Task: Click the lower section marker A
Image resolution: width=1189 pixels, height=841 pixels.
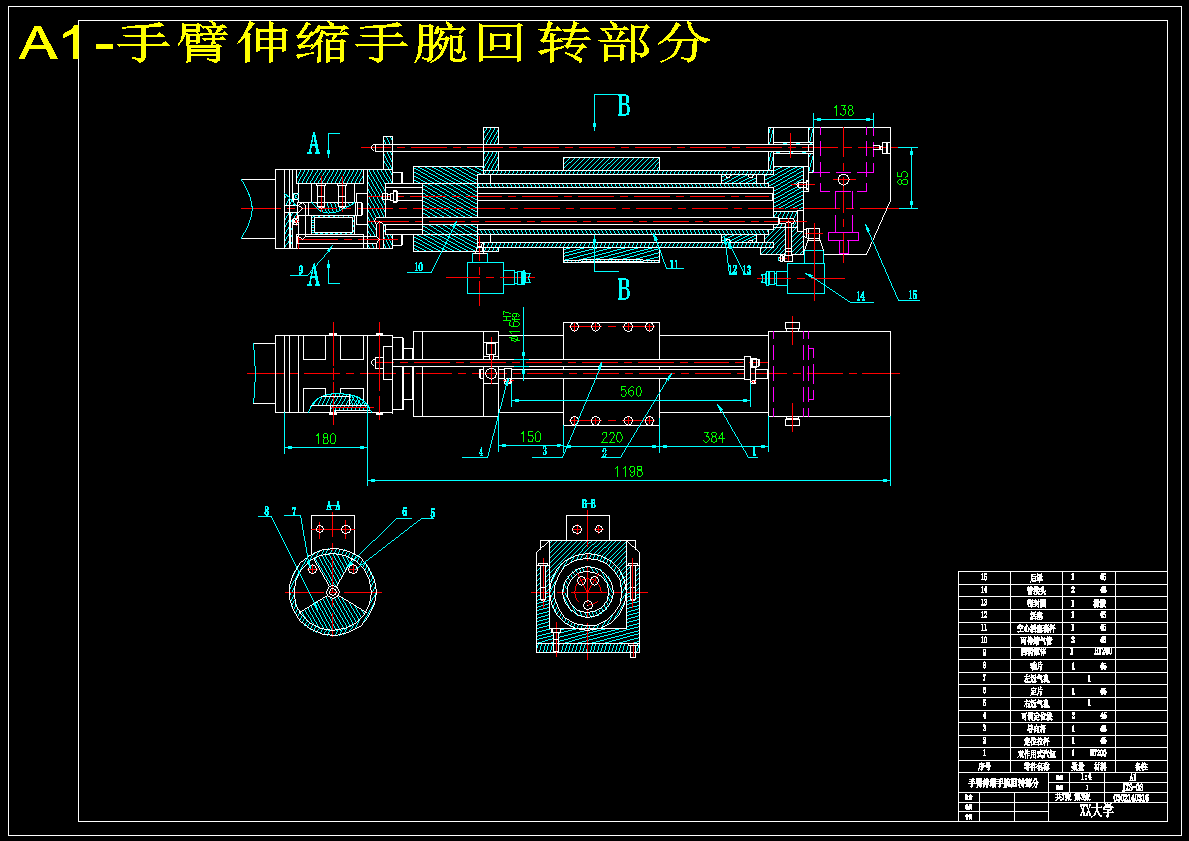Action: pos(314,275)
